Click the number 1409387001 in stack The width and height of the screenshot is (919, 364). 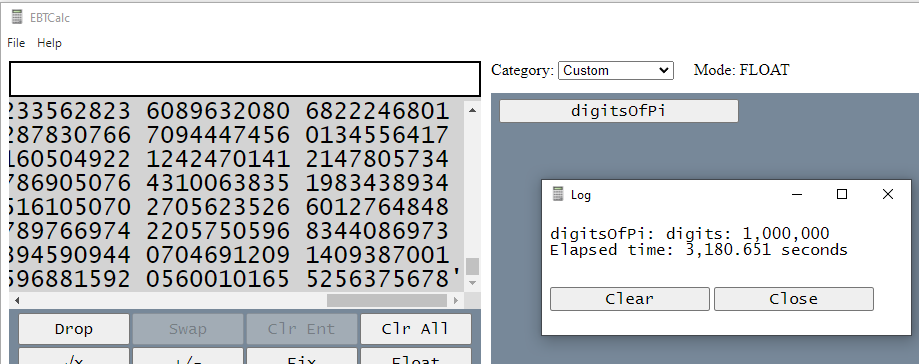click(x=377, y=255)
